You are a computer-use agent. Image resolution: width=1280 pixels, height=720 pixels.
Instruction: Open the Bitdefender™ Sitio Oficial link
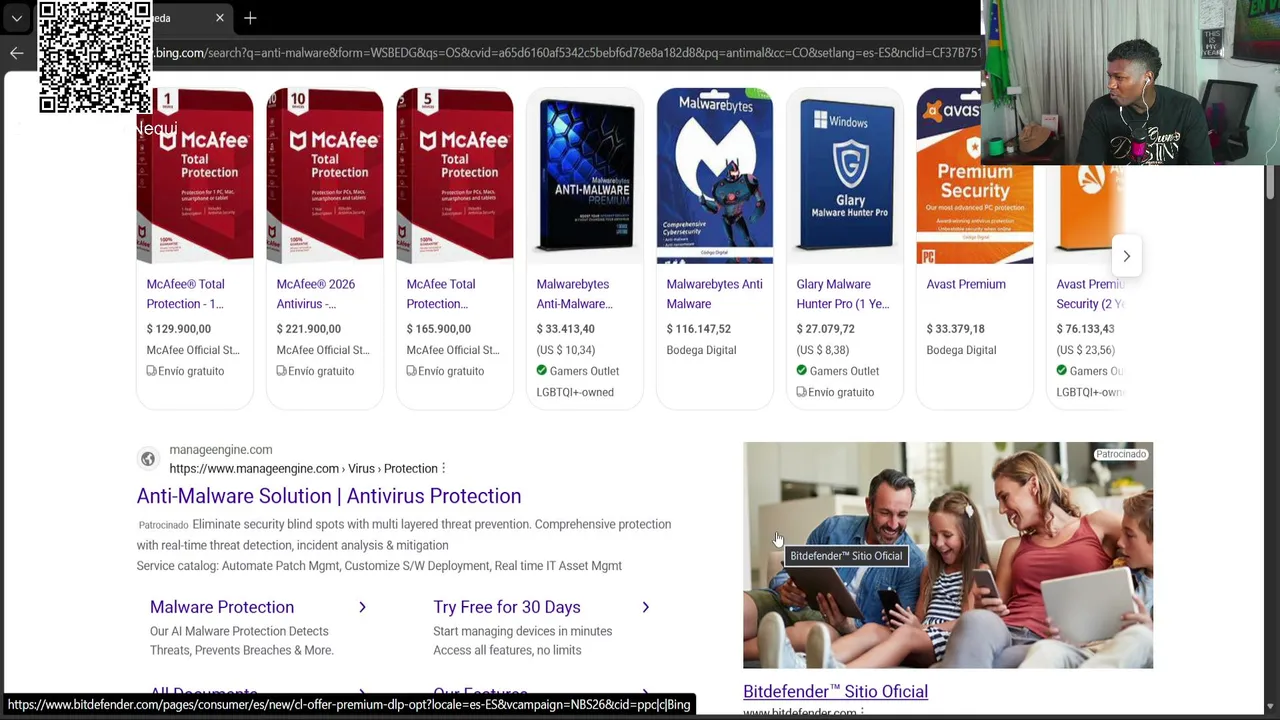pyautogui.click(x=835, y=692)
